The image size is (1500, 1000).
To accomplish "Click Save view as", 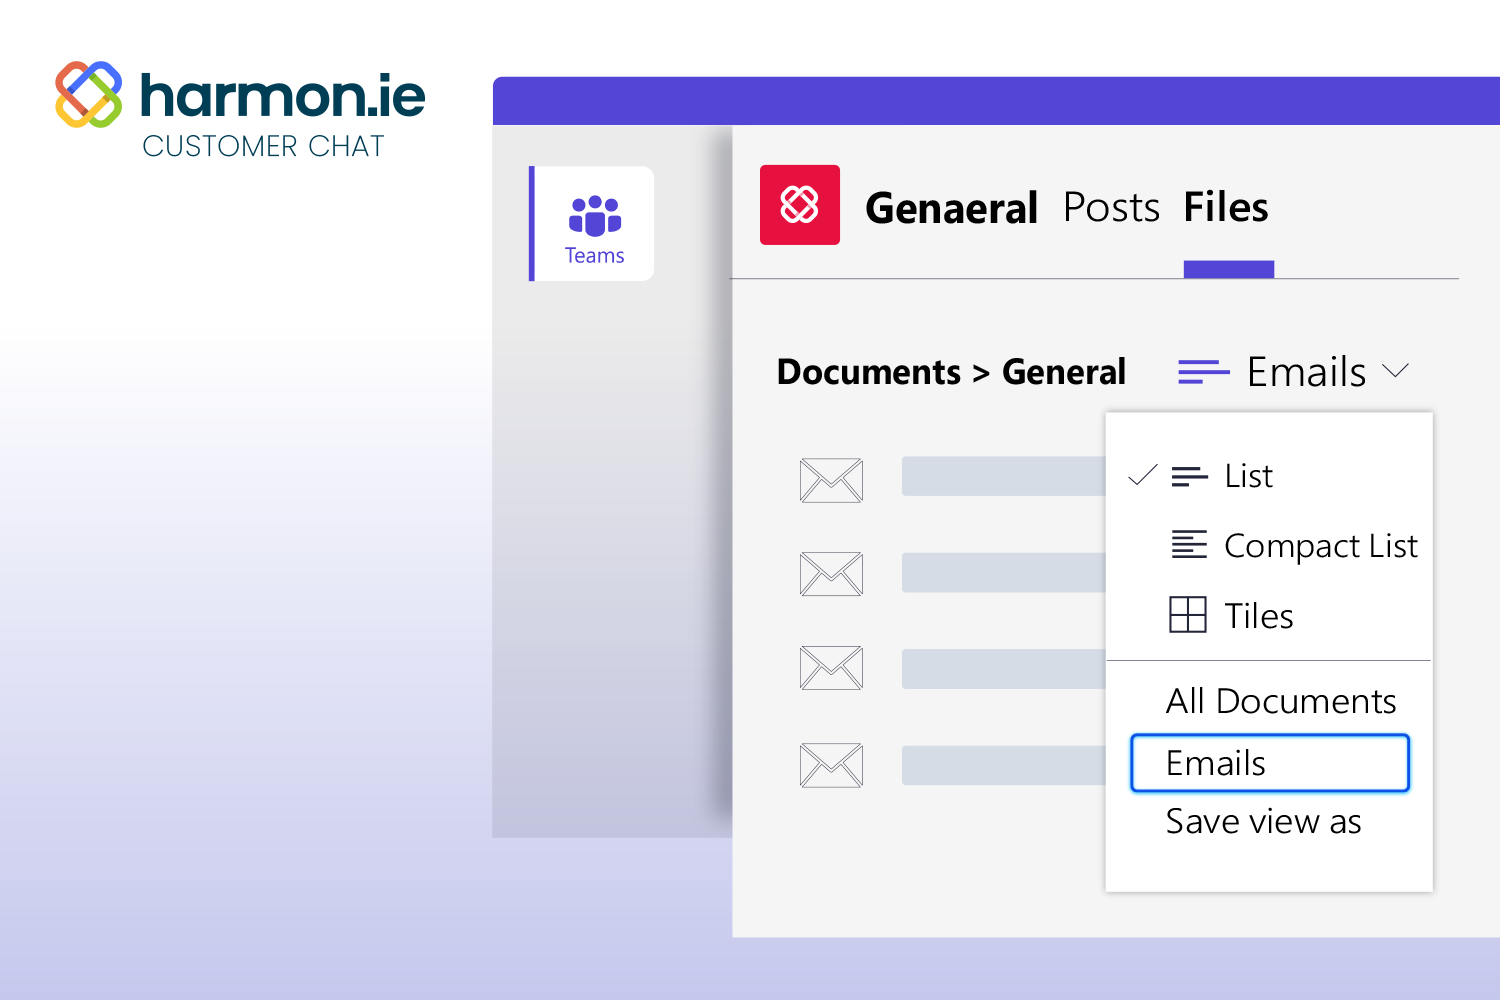I will coord(1264,821).
